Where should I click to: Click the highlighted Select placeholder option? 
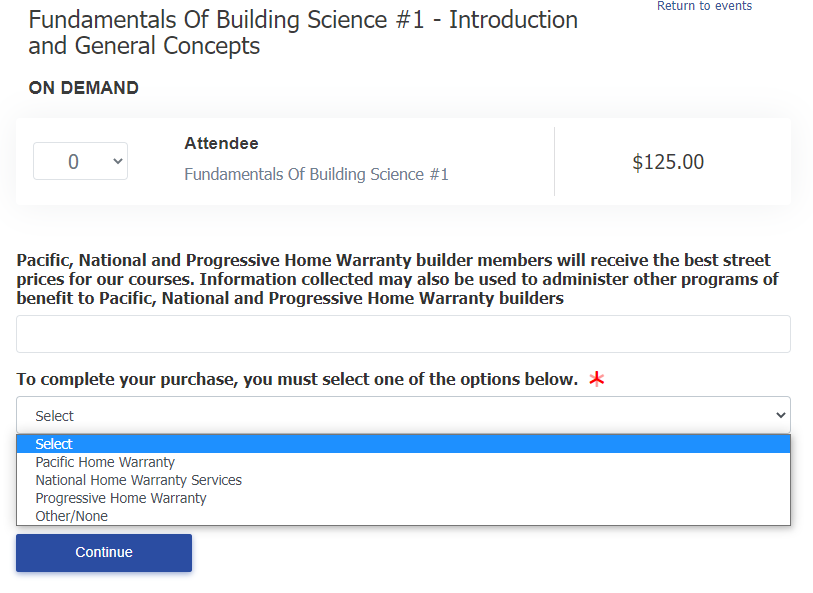click(x=54, y=444)
